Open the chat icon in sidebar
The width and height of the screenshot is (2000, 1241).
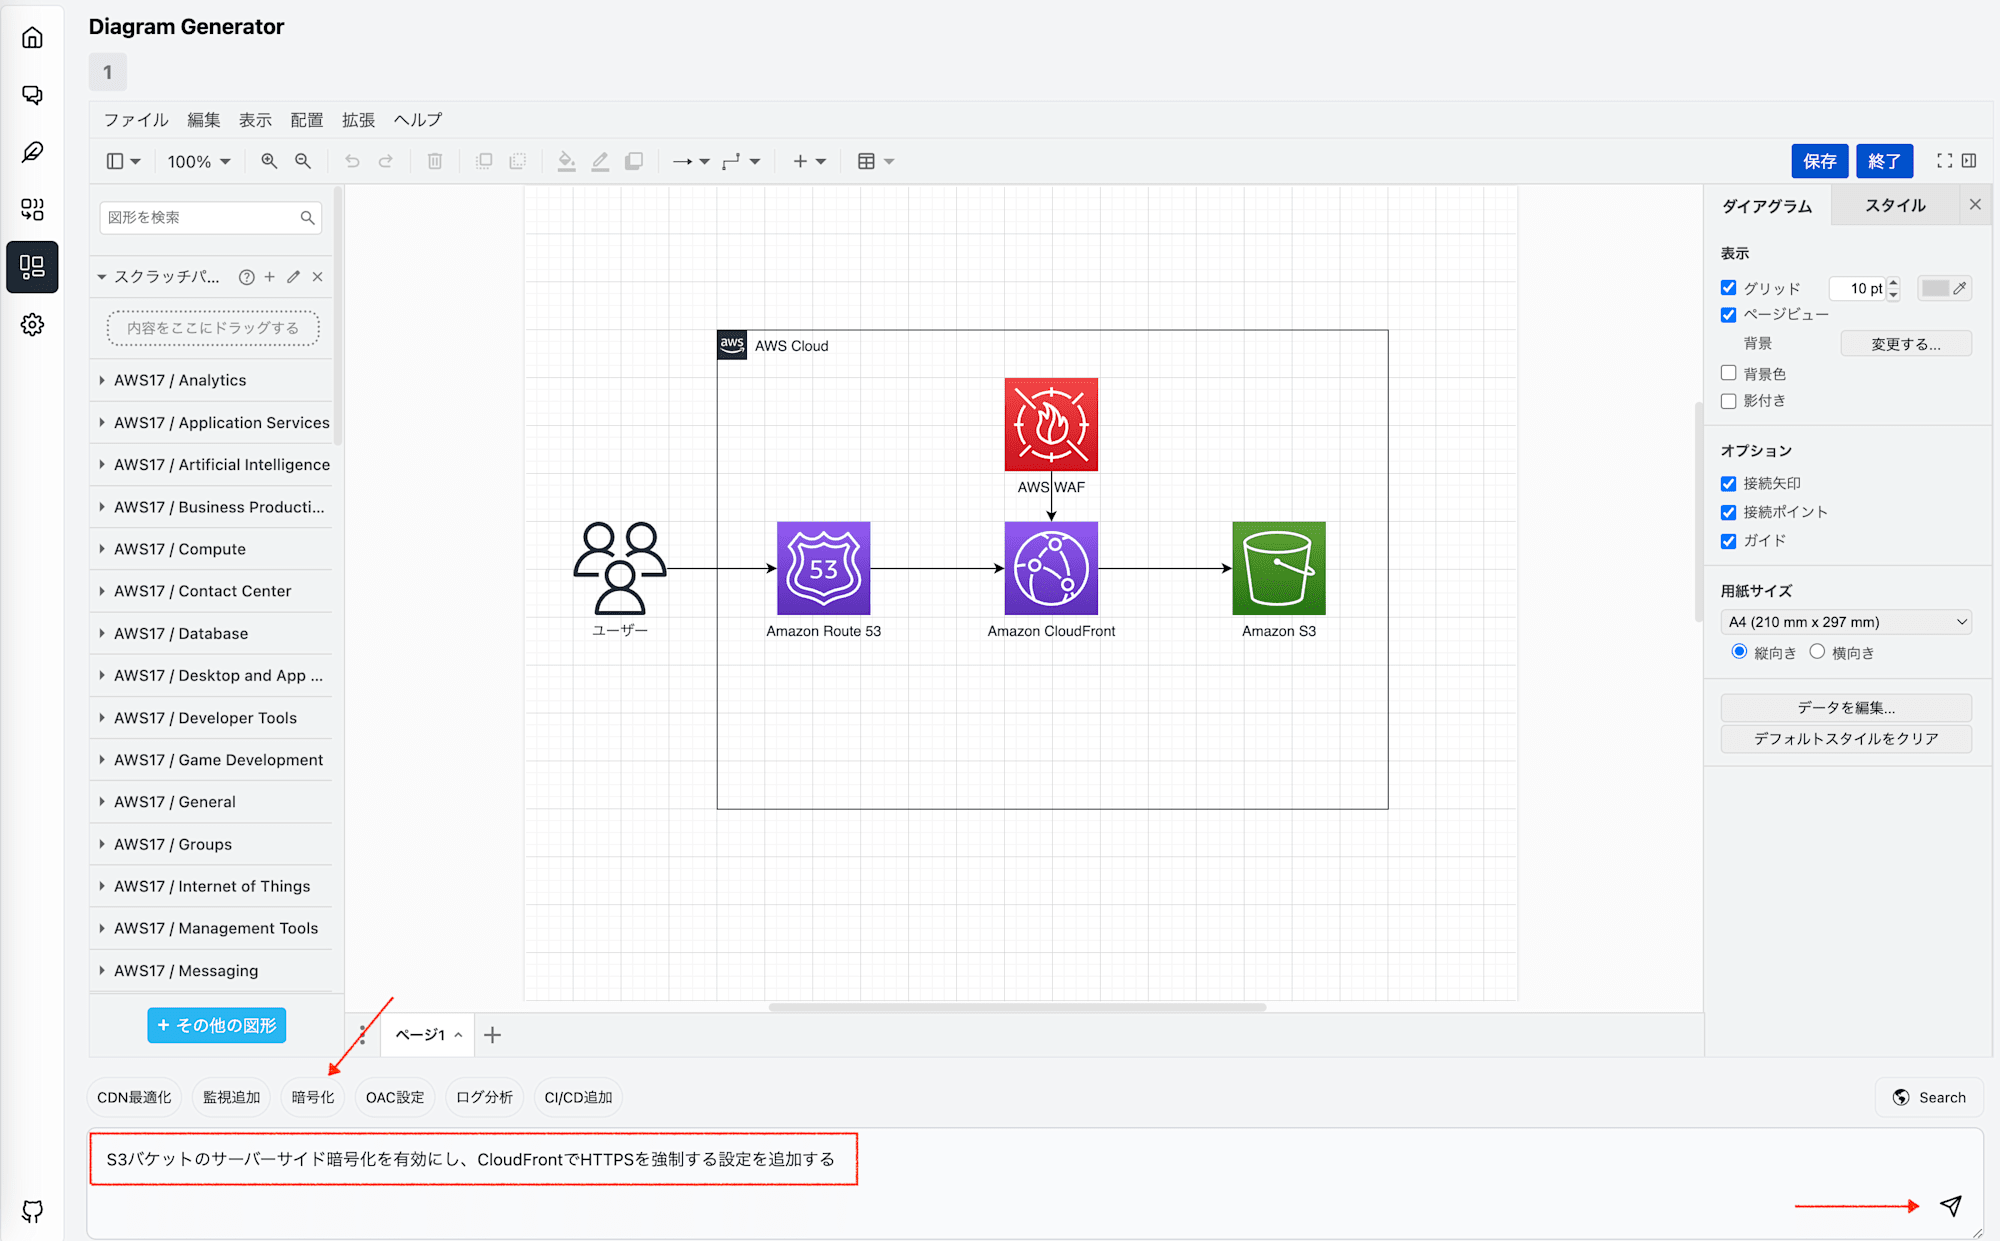pyautogui.click(x=32, y=95)
